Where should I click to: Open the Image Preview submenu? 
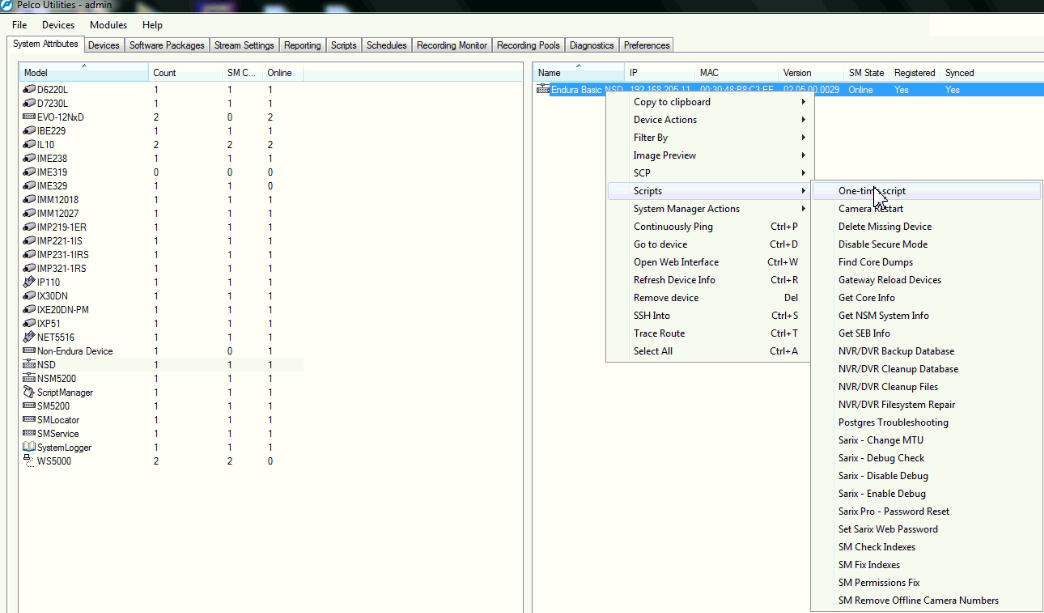pyautogui.click(x=664, y=155)
